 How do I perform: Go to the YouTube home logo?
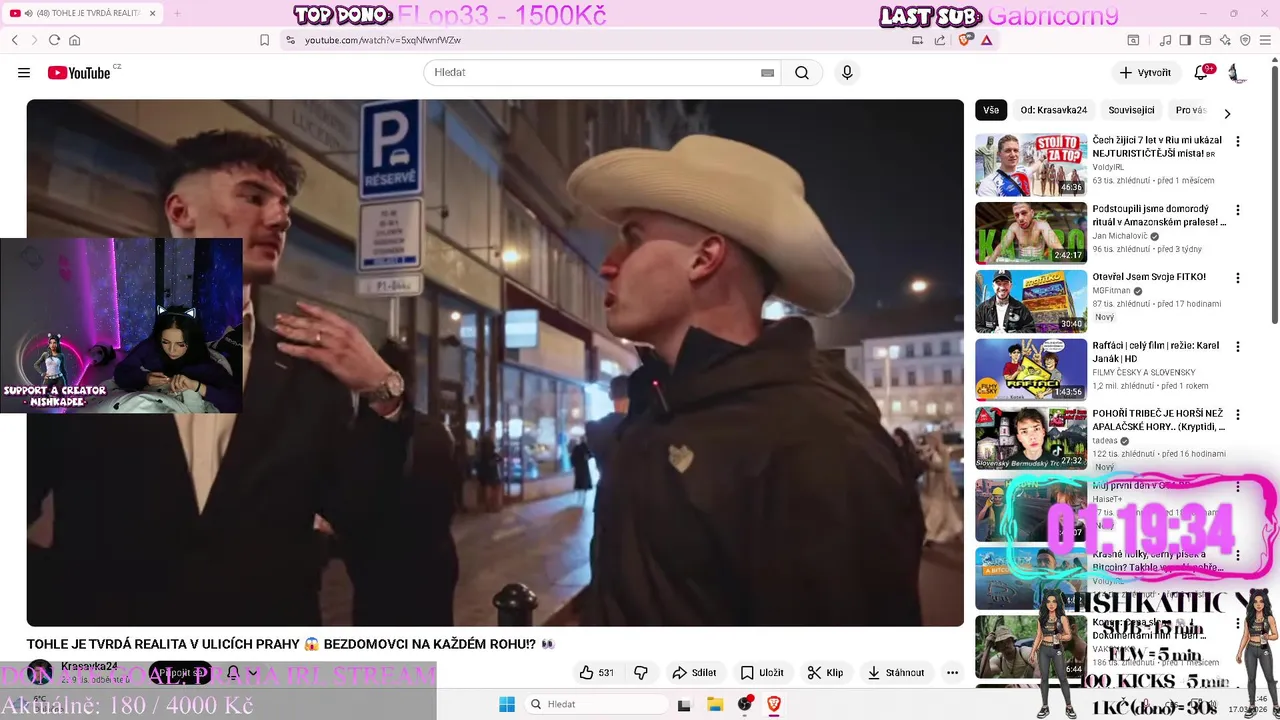pyautogui.click(x=79, y=72)
